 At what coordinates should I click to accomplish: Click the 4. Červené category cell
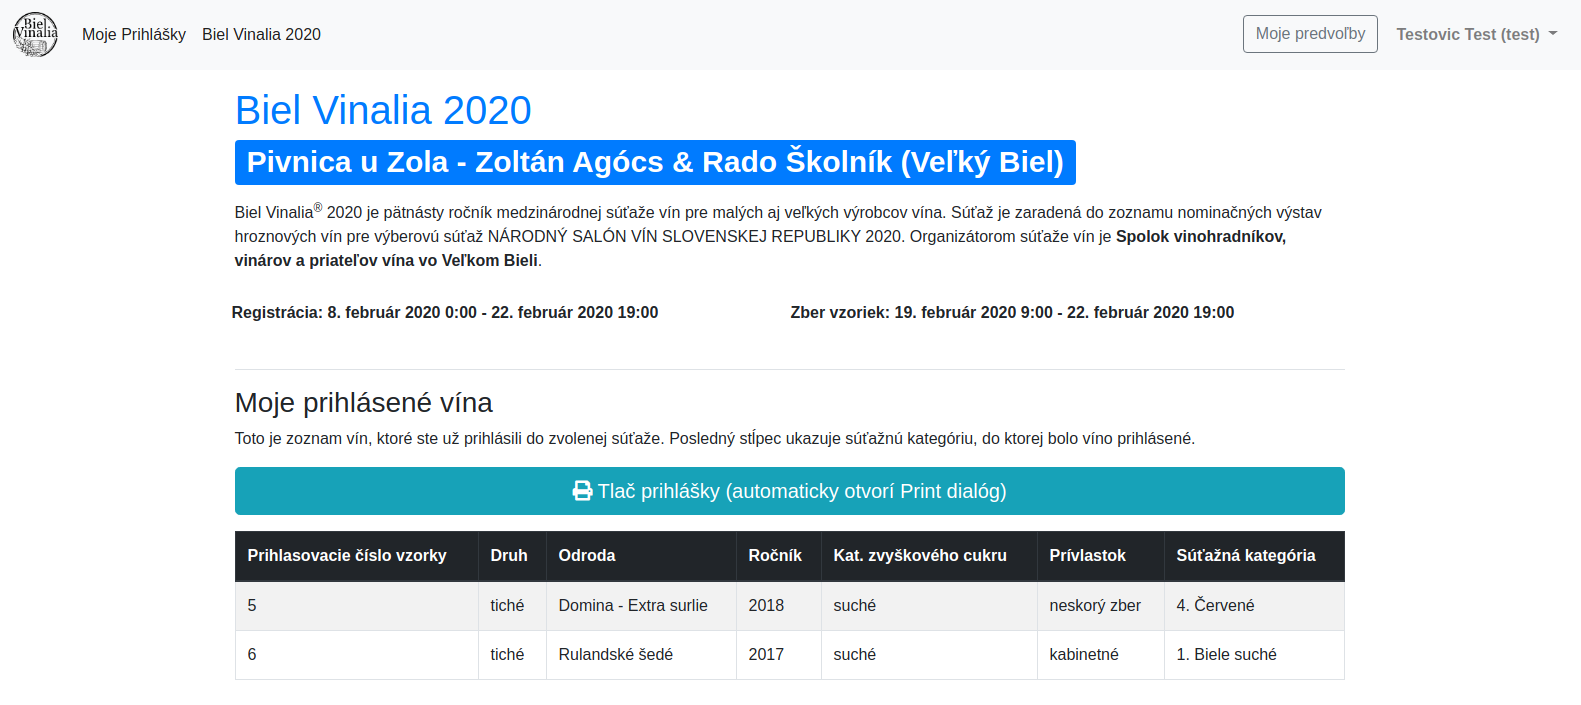1215,605
